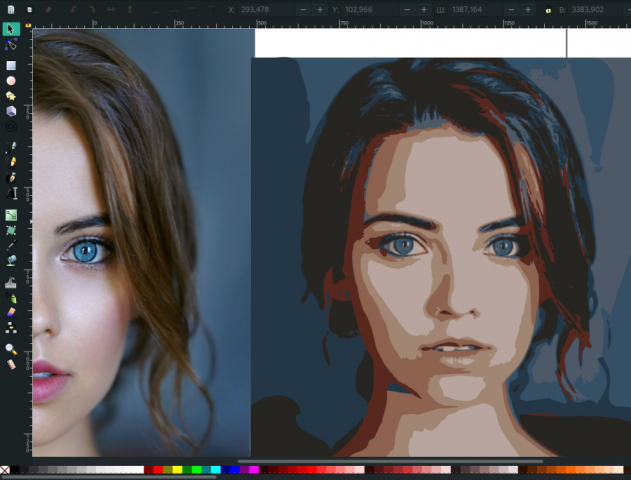Select the Connector diagram tool
Screen dimensions: 631x480
tap(11, 328)
